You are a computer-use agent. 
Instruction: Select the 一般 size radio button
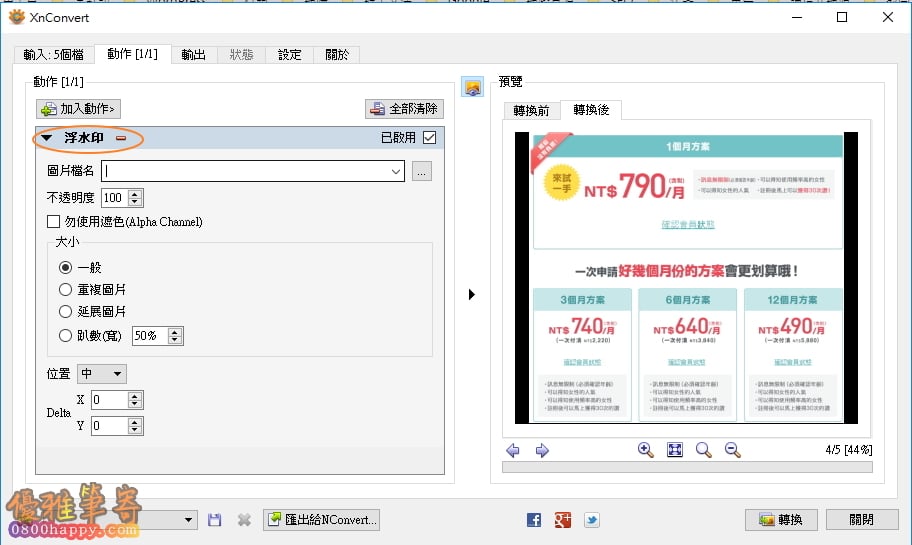tap(65, 268)
